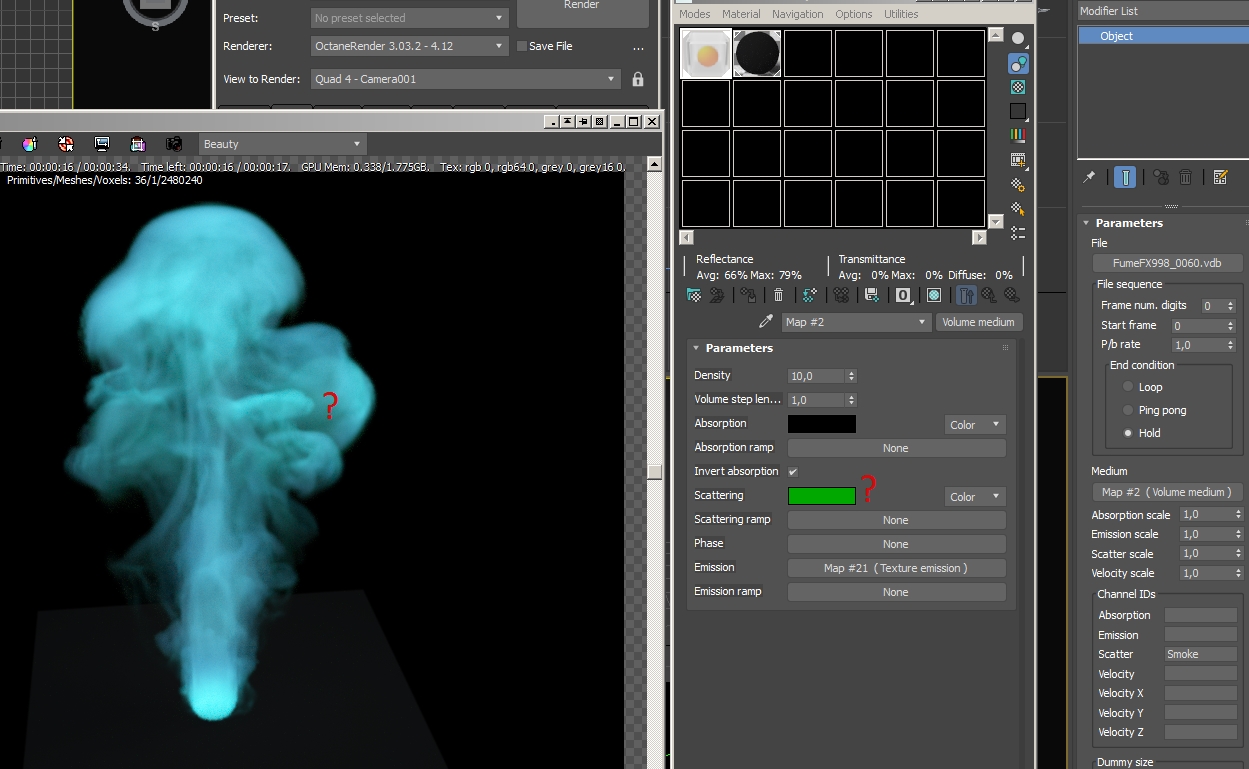Open the Renderer dropdown
Image resolution: width=1249 pixels, height=769 pixels.
(410, 46)
